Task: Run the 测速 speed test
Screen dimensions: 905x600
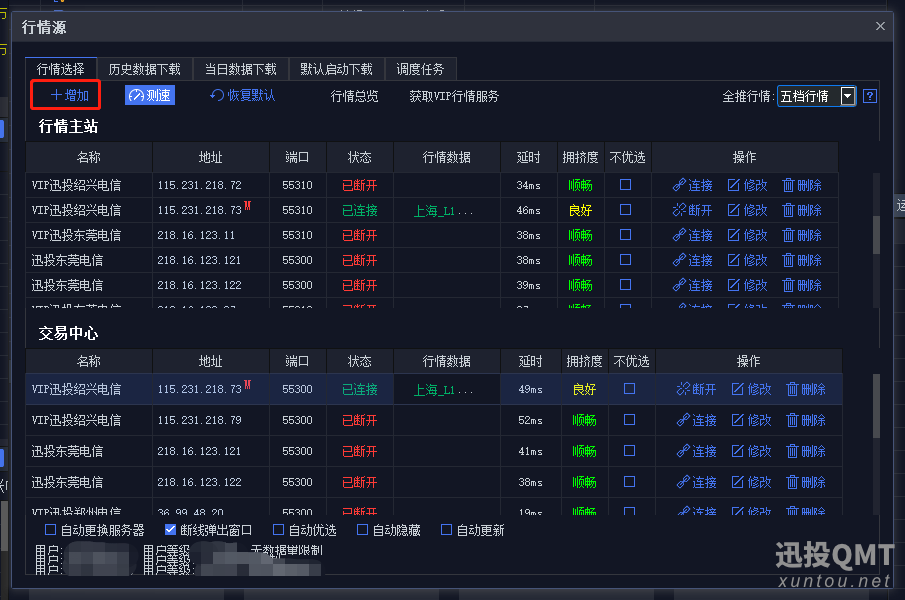Action: (x=150, y=95)
